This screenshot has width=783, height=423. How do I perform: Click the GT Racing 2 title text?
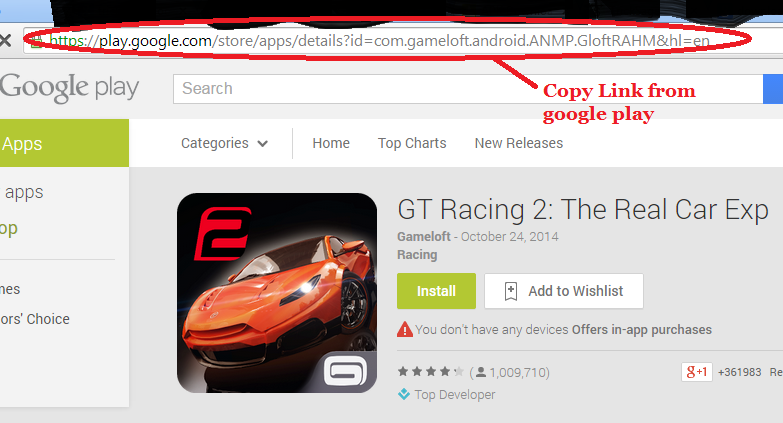[x=583, y=209]
